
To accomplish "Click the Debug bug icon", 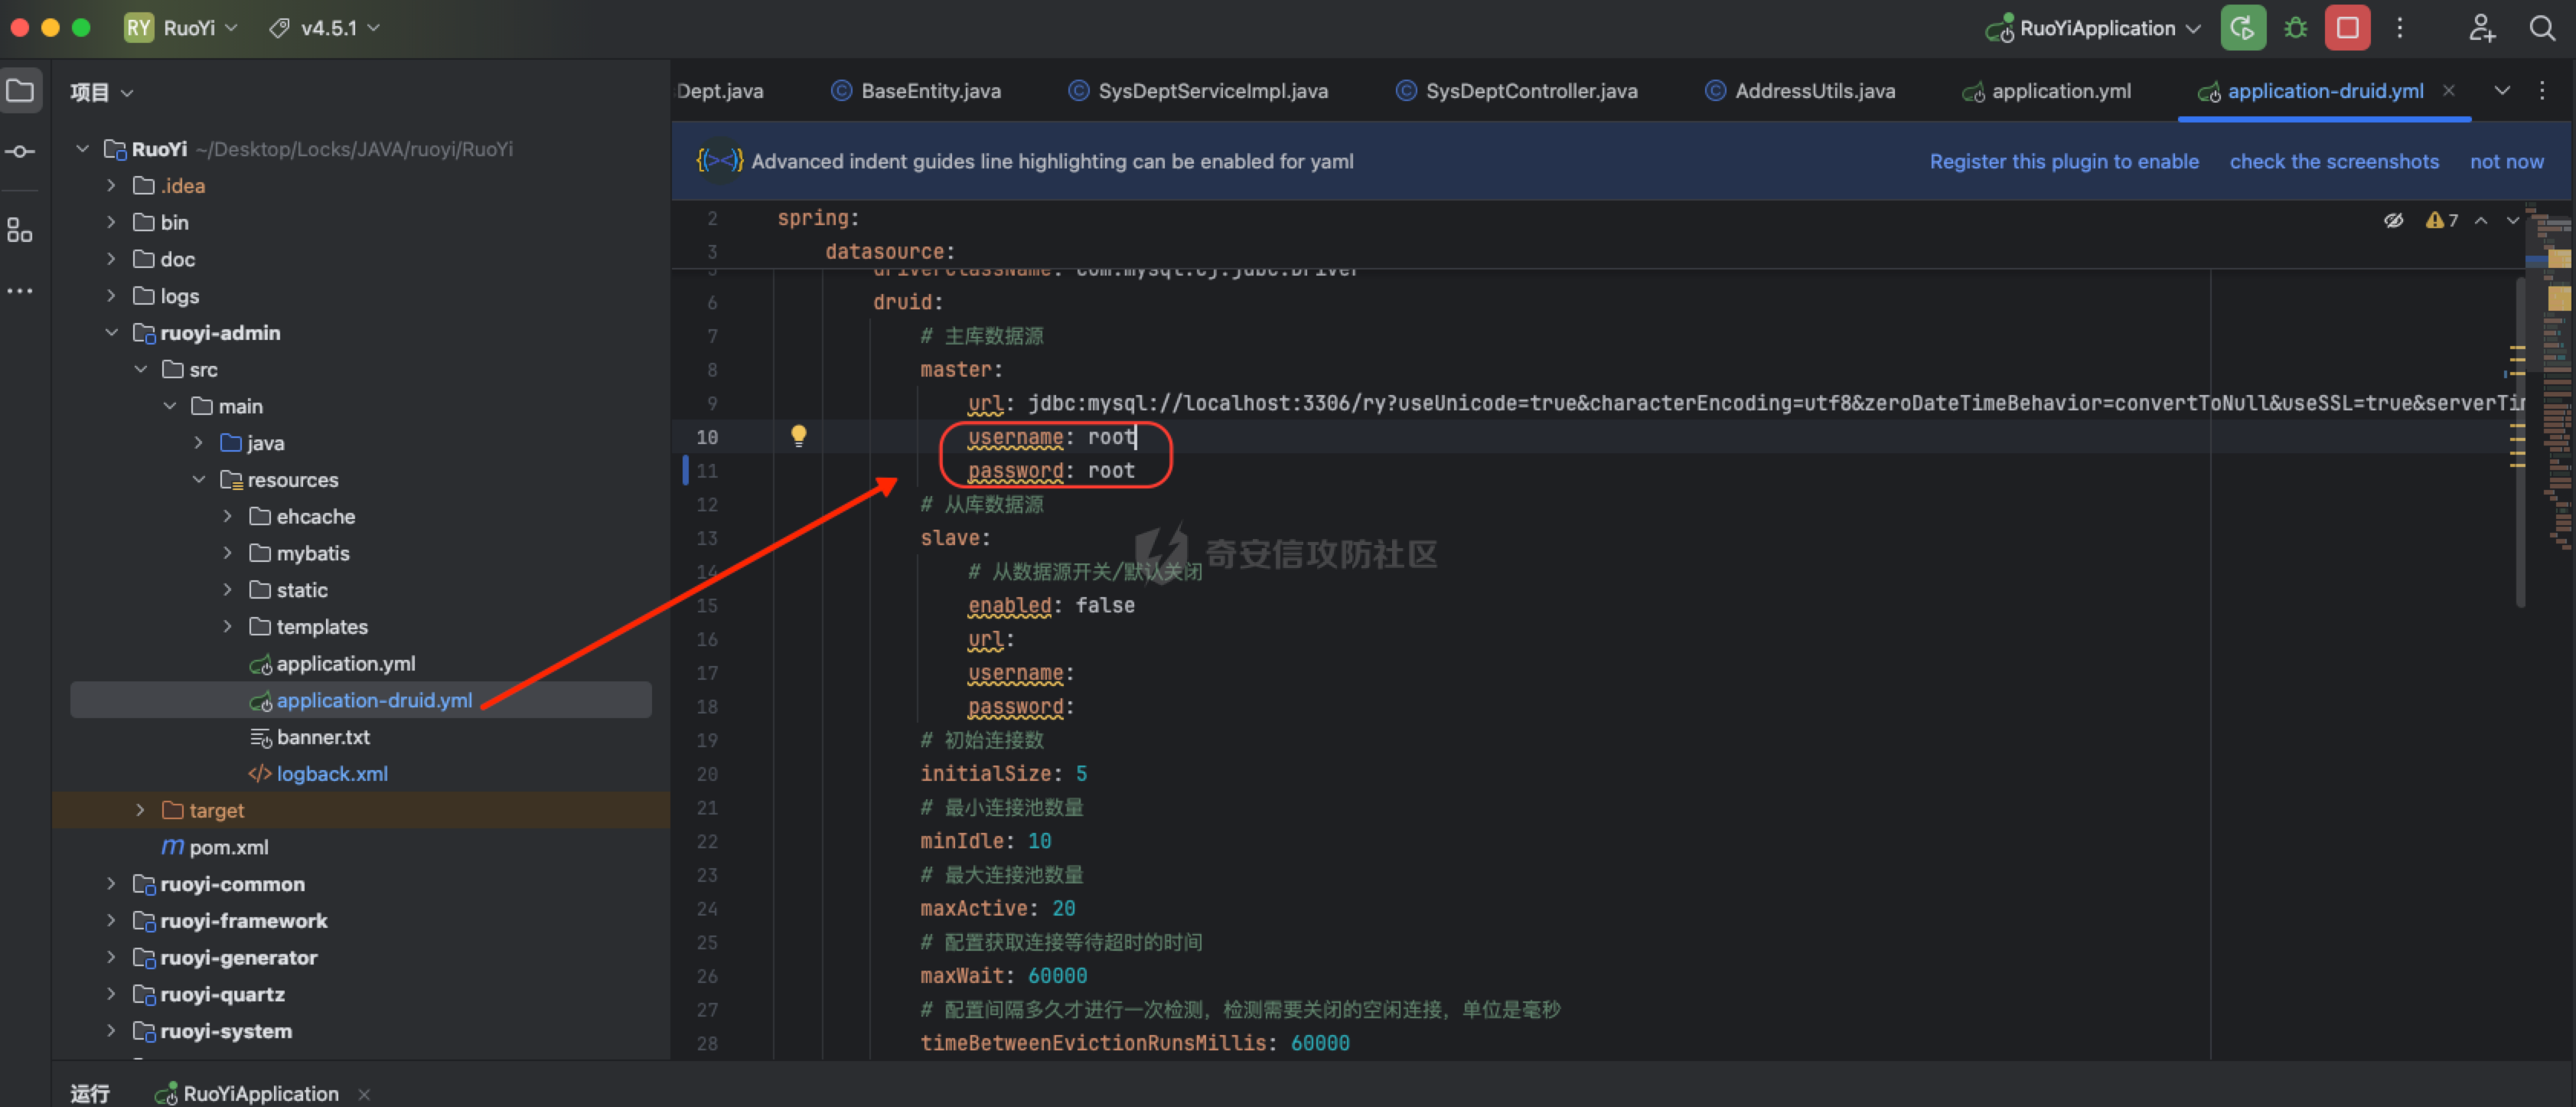I will (x=2296, y=28).
